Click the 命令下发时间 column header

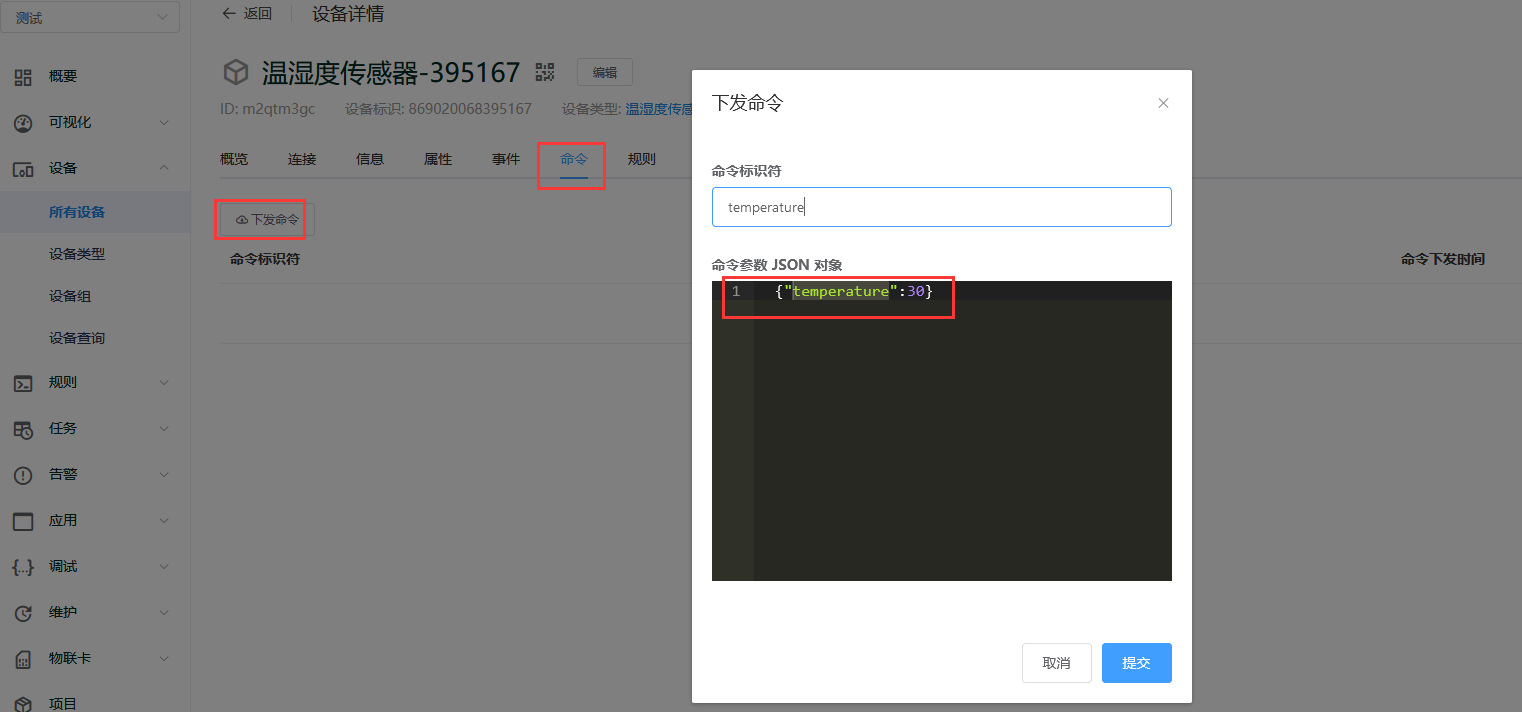click(x=1443, y=259)
